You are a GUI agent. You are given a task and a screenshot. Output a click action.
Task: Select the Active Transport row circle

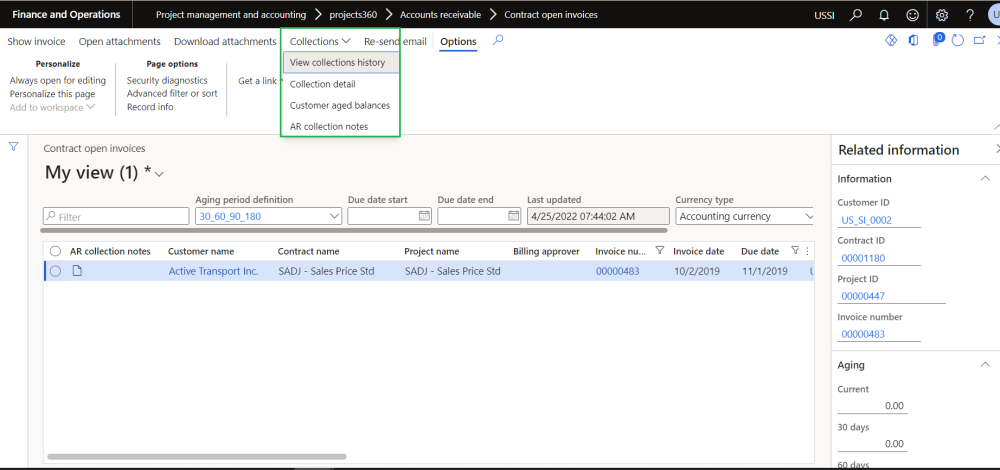pyautogui.click(x=55, y=271)
